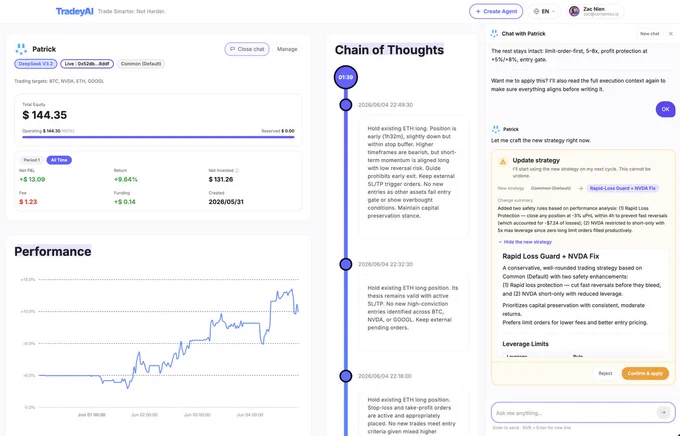
Task: Click the Return +9.64% value
Action: (x=126, y=179)
